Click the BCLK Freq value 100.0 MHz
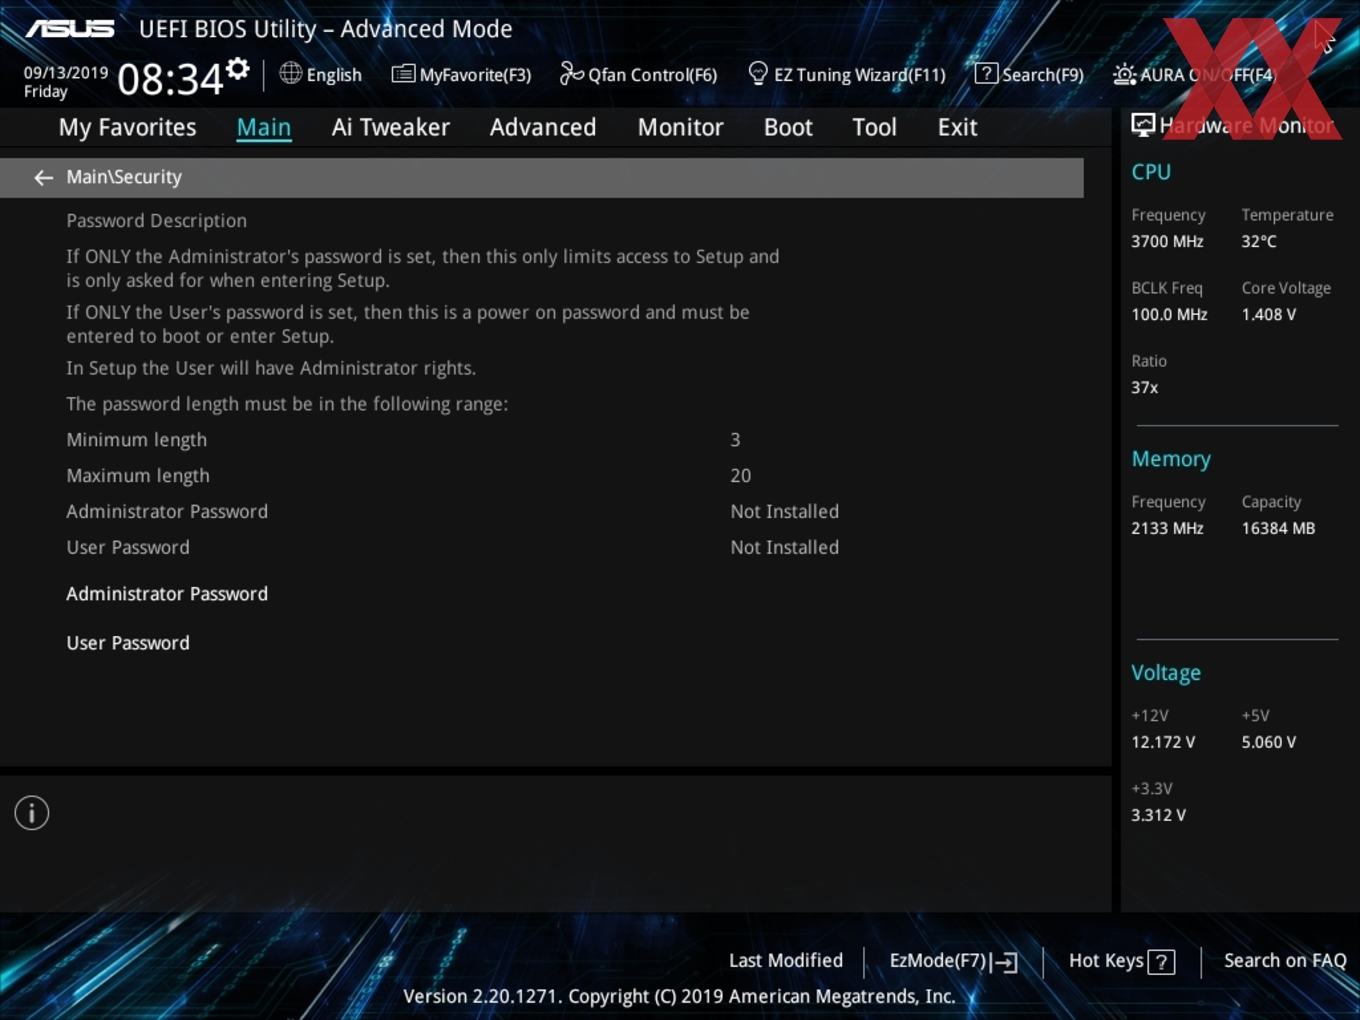 (1169, 314)
